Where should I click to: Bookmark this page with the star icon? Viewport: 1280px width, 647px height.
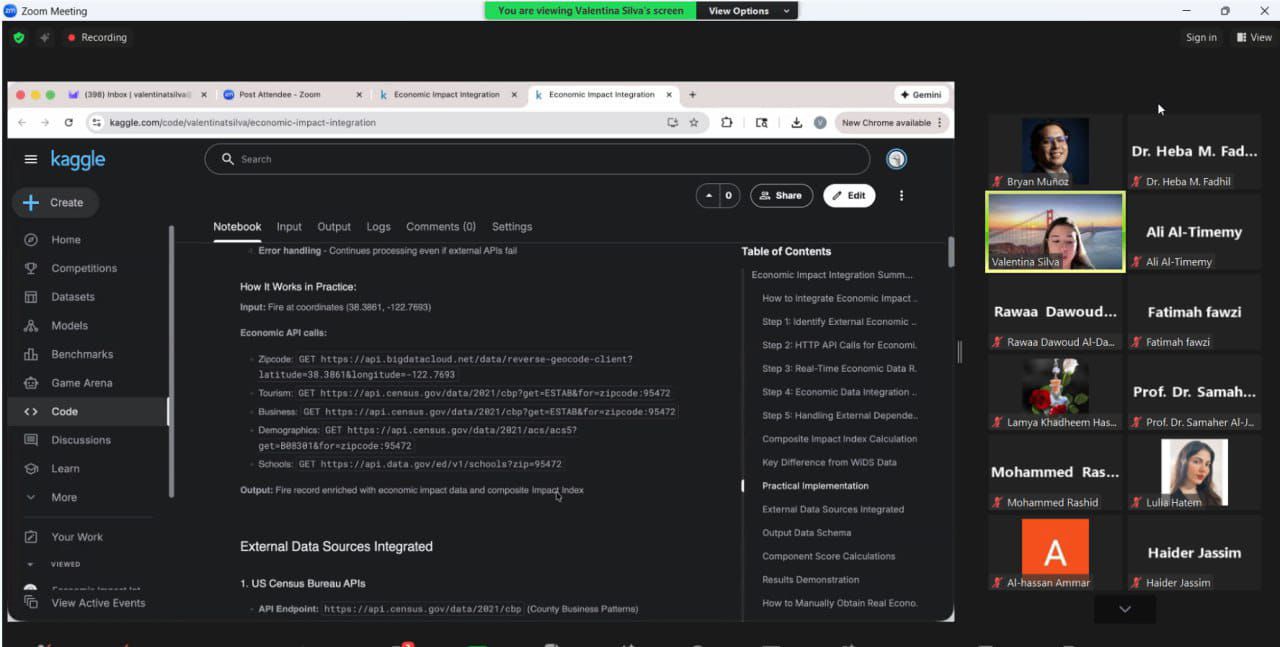(x=694, y=123)
